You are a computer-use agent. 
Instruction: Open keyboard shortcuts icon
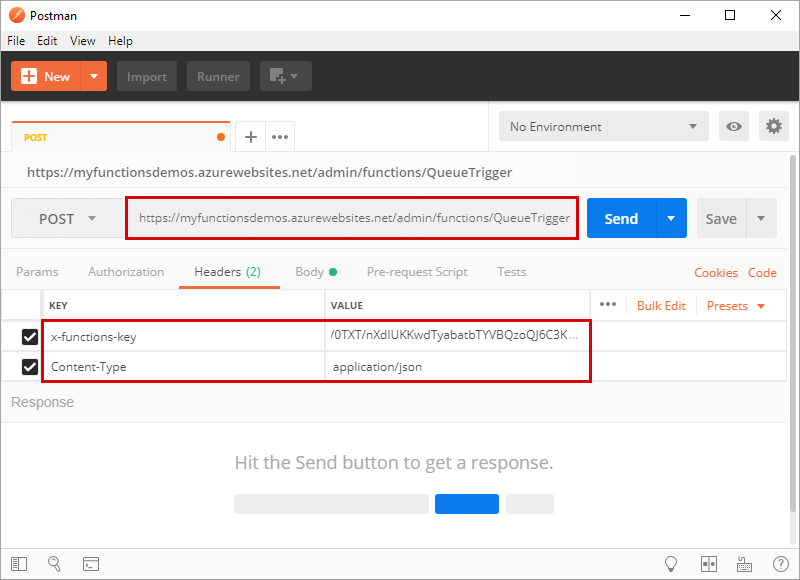tap(744, 564)
